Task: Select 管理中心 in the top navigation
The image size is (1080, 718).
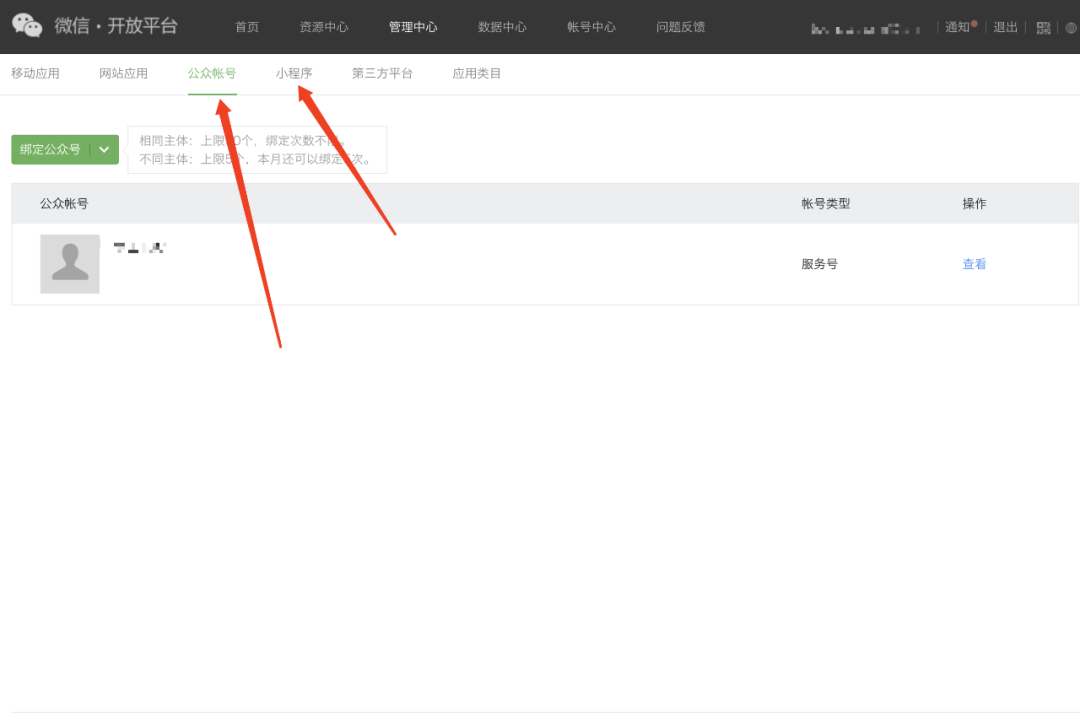Action: [413, 27]
